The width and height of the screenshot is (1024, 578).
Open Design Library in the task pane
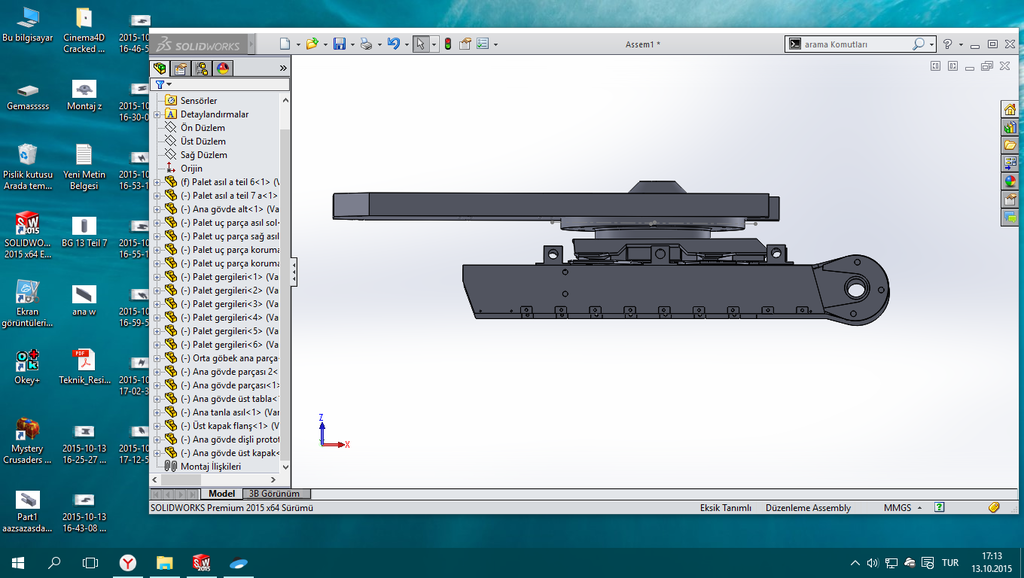point(1010,128)
